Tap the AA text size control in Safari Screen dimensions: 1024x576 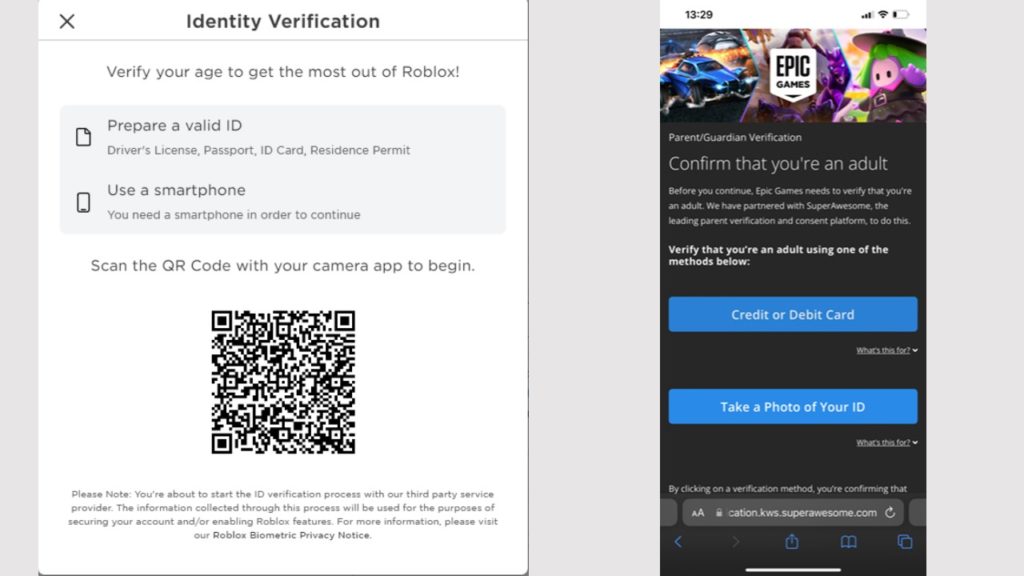[x=698, y=513]
